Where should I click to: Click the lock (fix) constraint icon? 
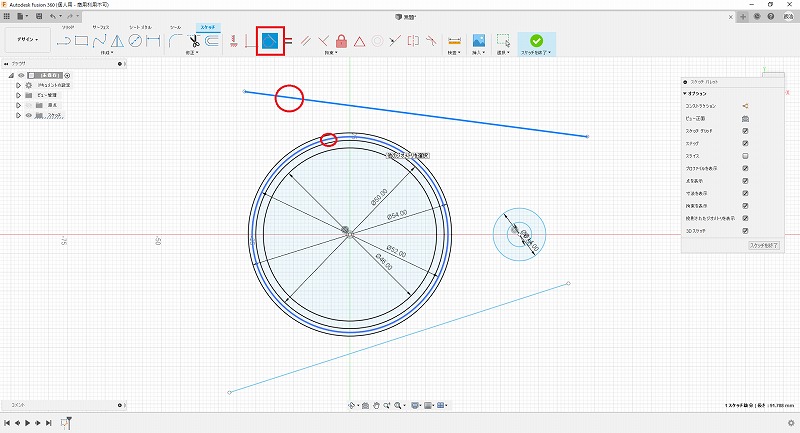click(x=342, y=41)
